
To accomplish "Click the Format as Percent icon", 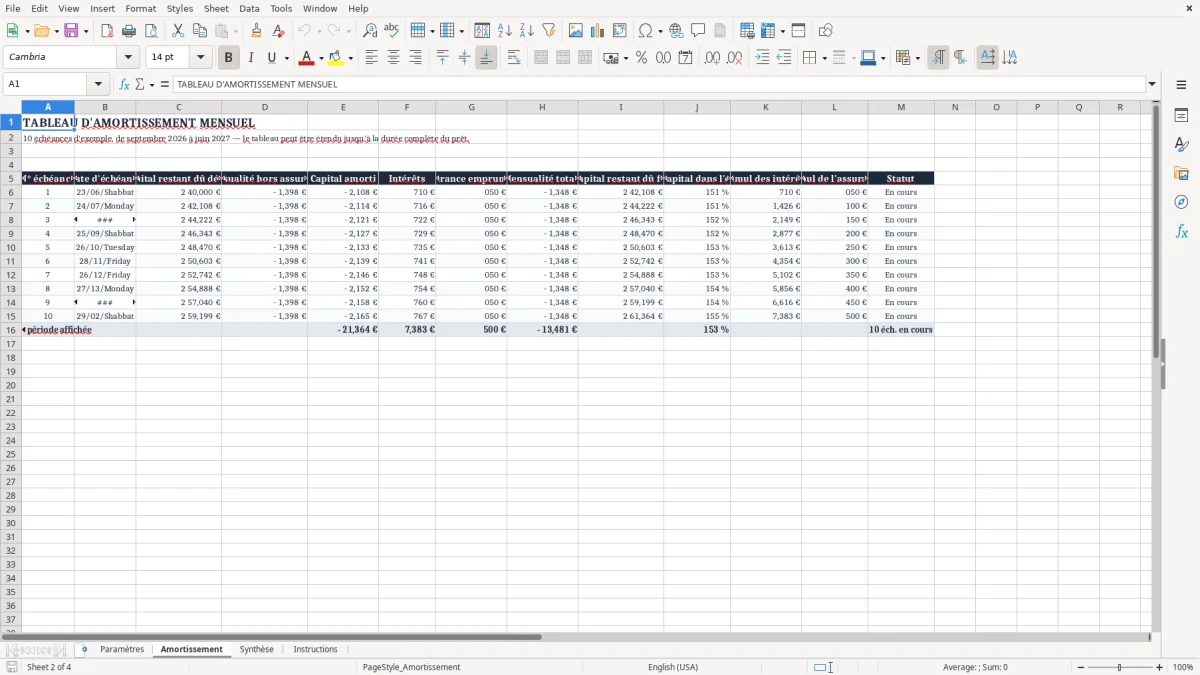I will (x=641, y=58).
